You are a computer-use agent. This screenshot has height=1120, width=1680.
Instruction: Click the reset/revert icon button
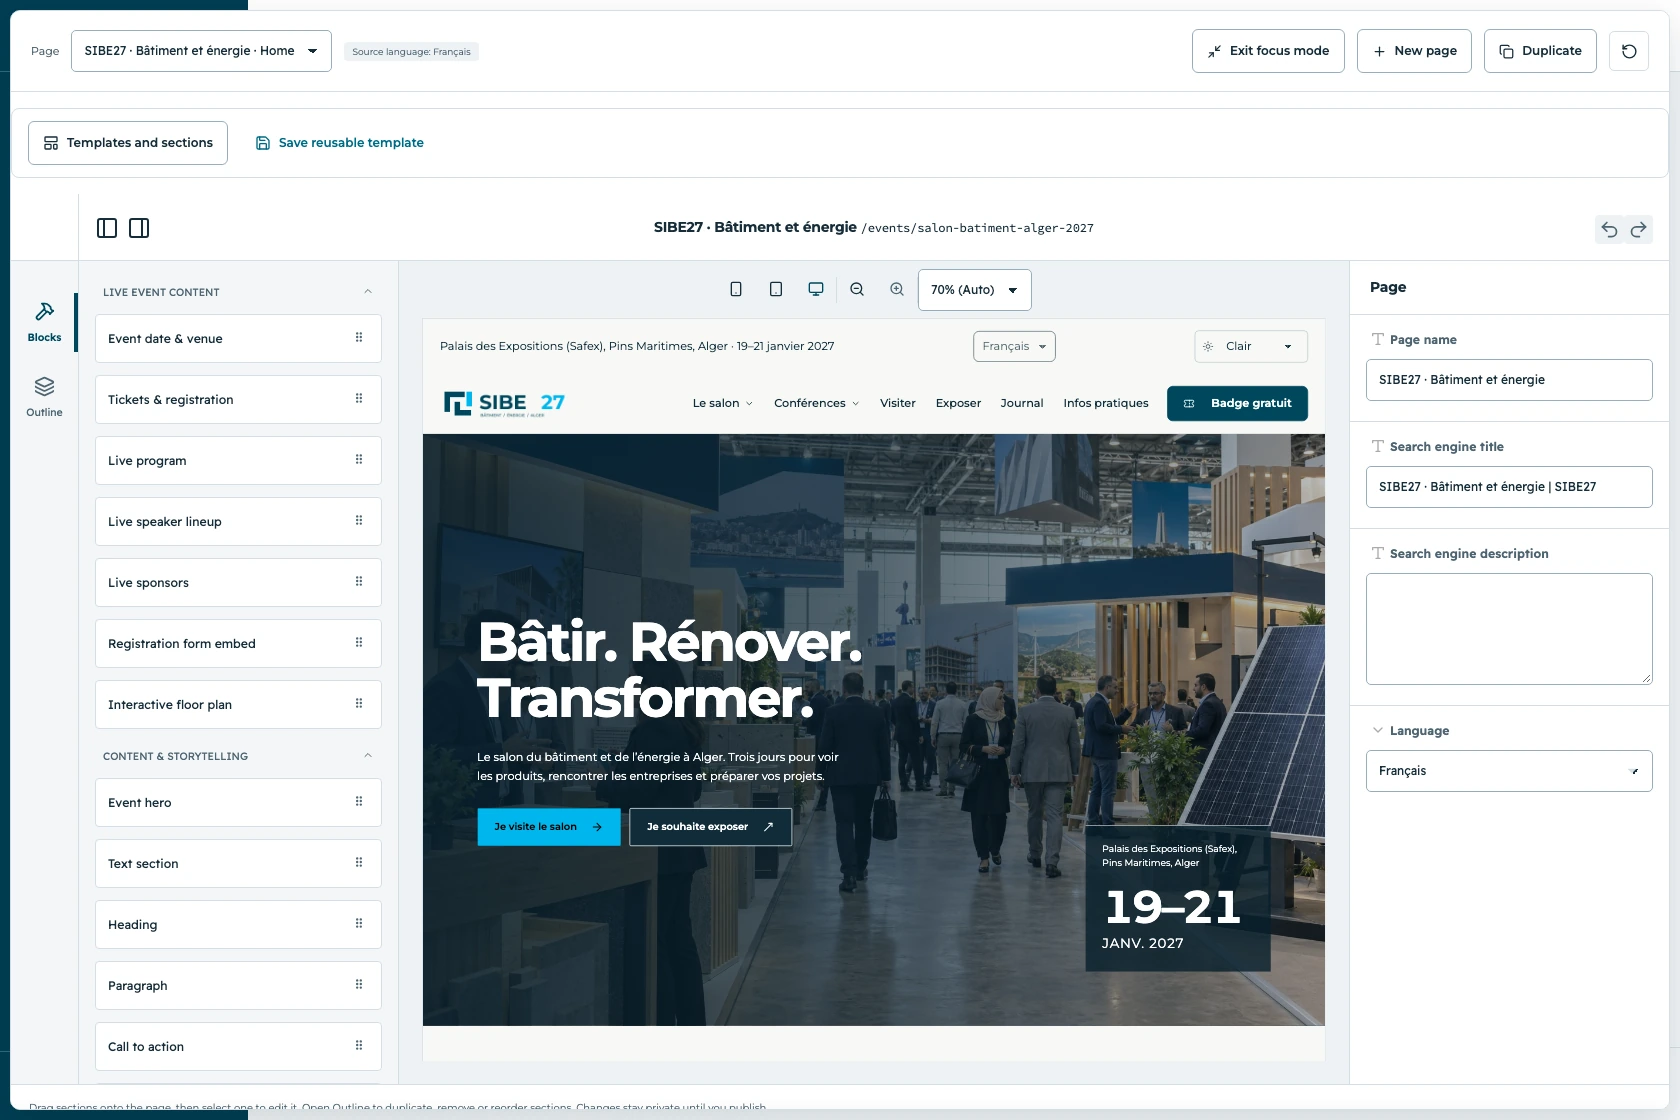[x=1629, y=51]
